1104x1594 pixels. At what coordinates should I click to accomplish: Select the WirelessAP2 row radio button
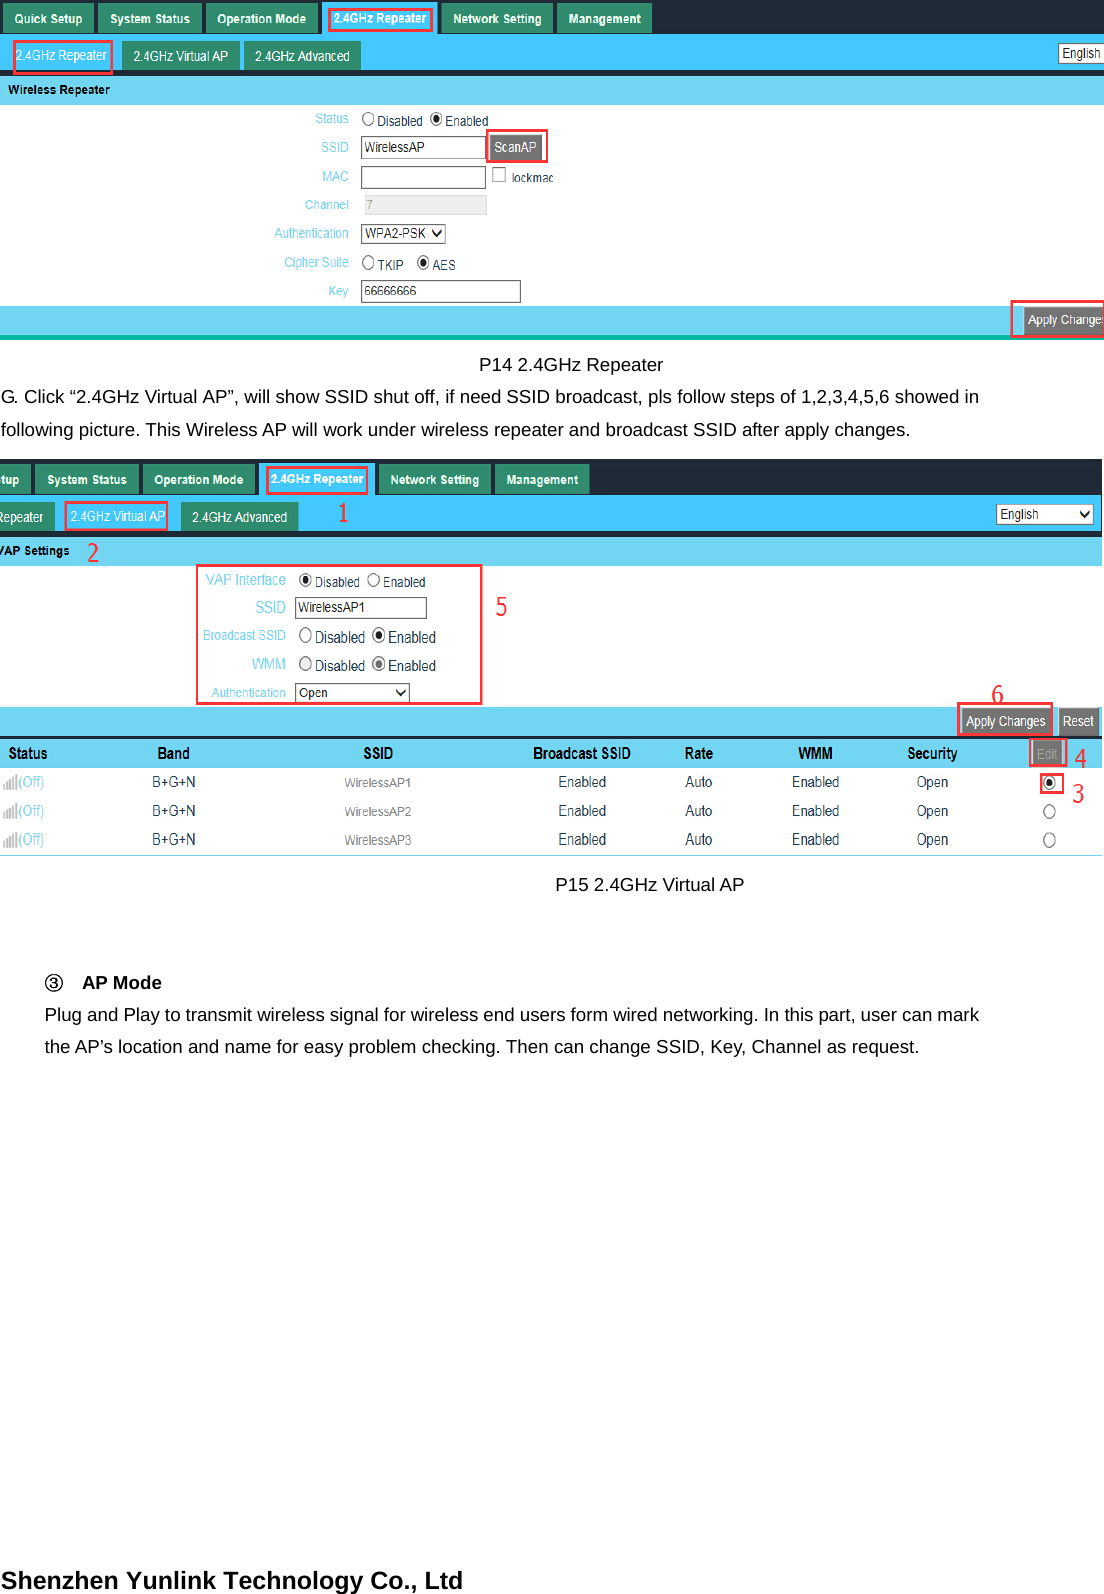click(1049, 812)
